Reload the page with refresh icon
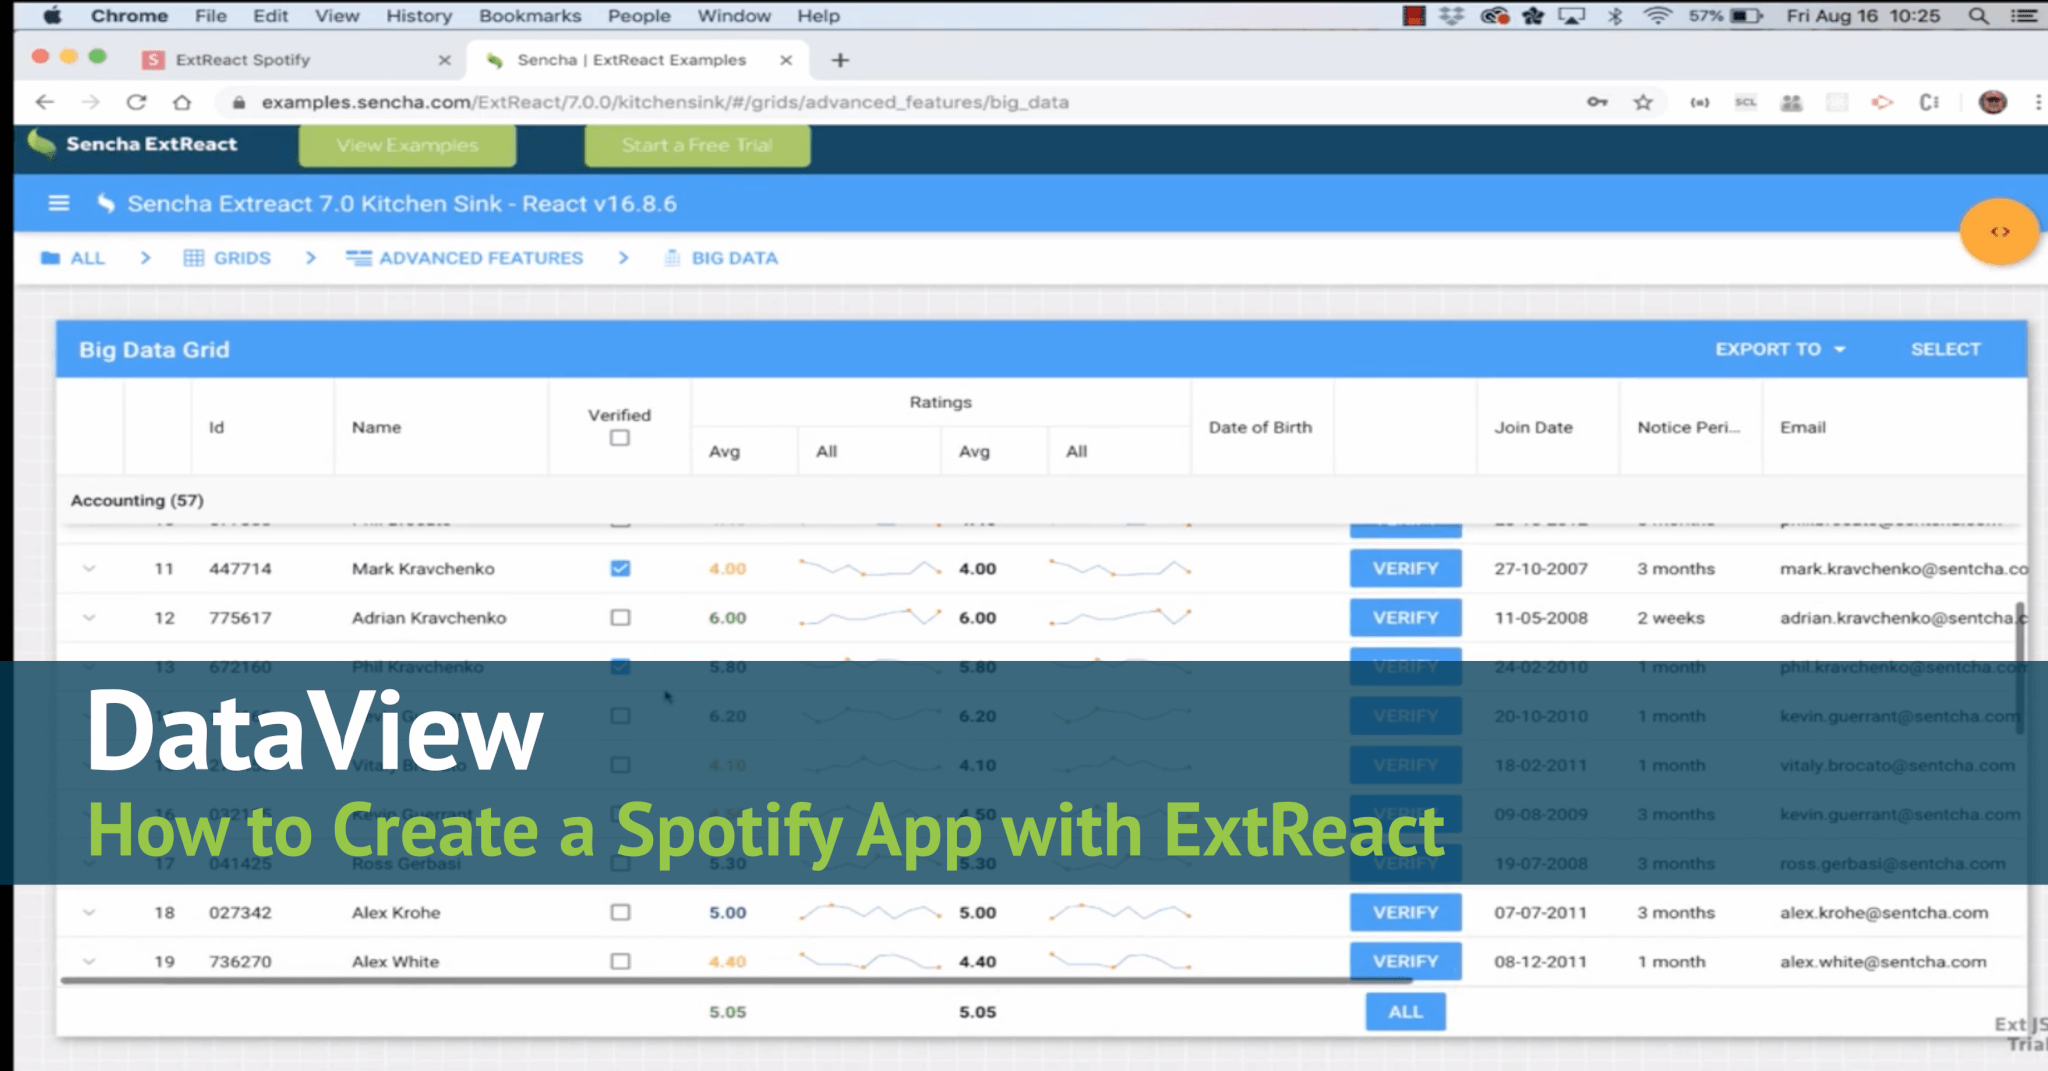Image resolution: width=2048 pixels, height=1071 pixels. tap(137, 102)
